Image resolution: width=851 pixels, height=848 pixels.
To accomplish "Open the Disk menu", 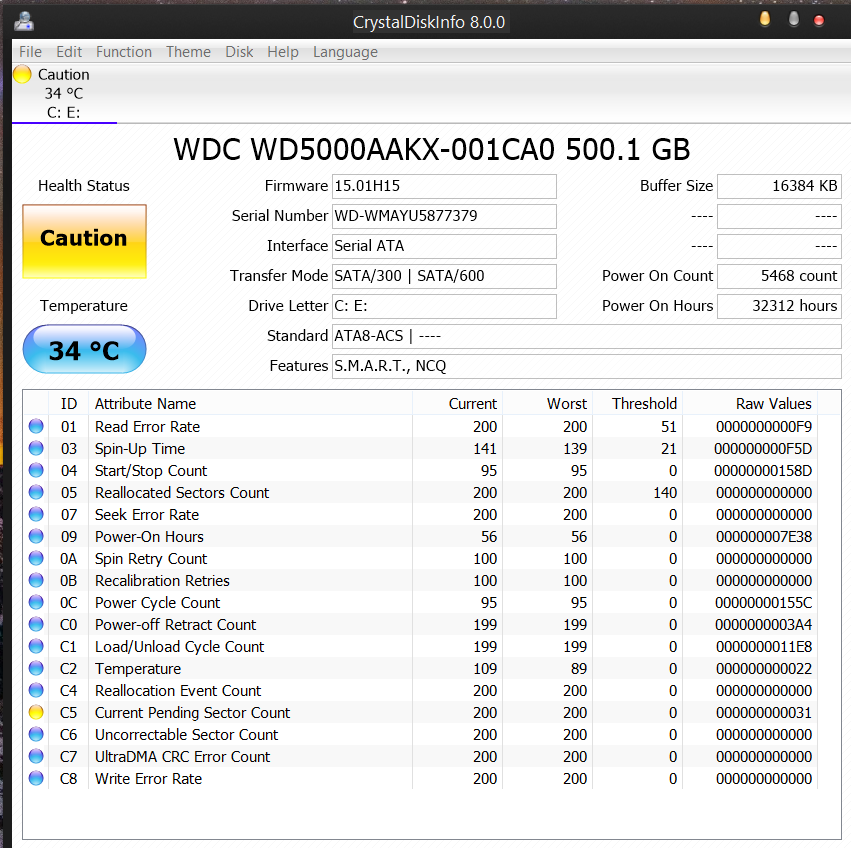I will pyautogui.click(x=239, y=52).
